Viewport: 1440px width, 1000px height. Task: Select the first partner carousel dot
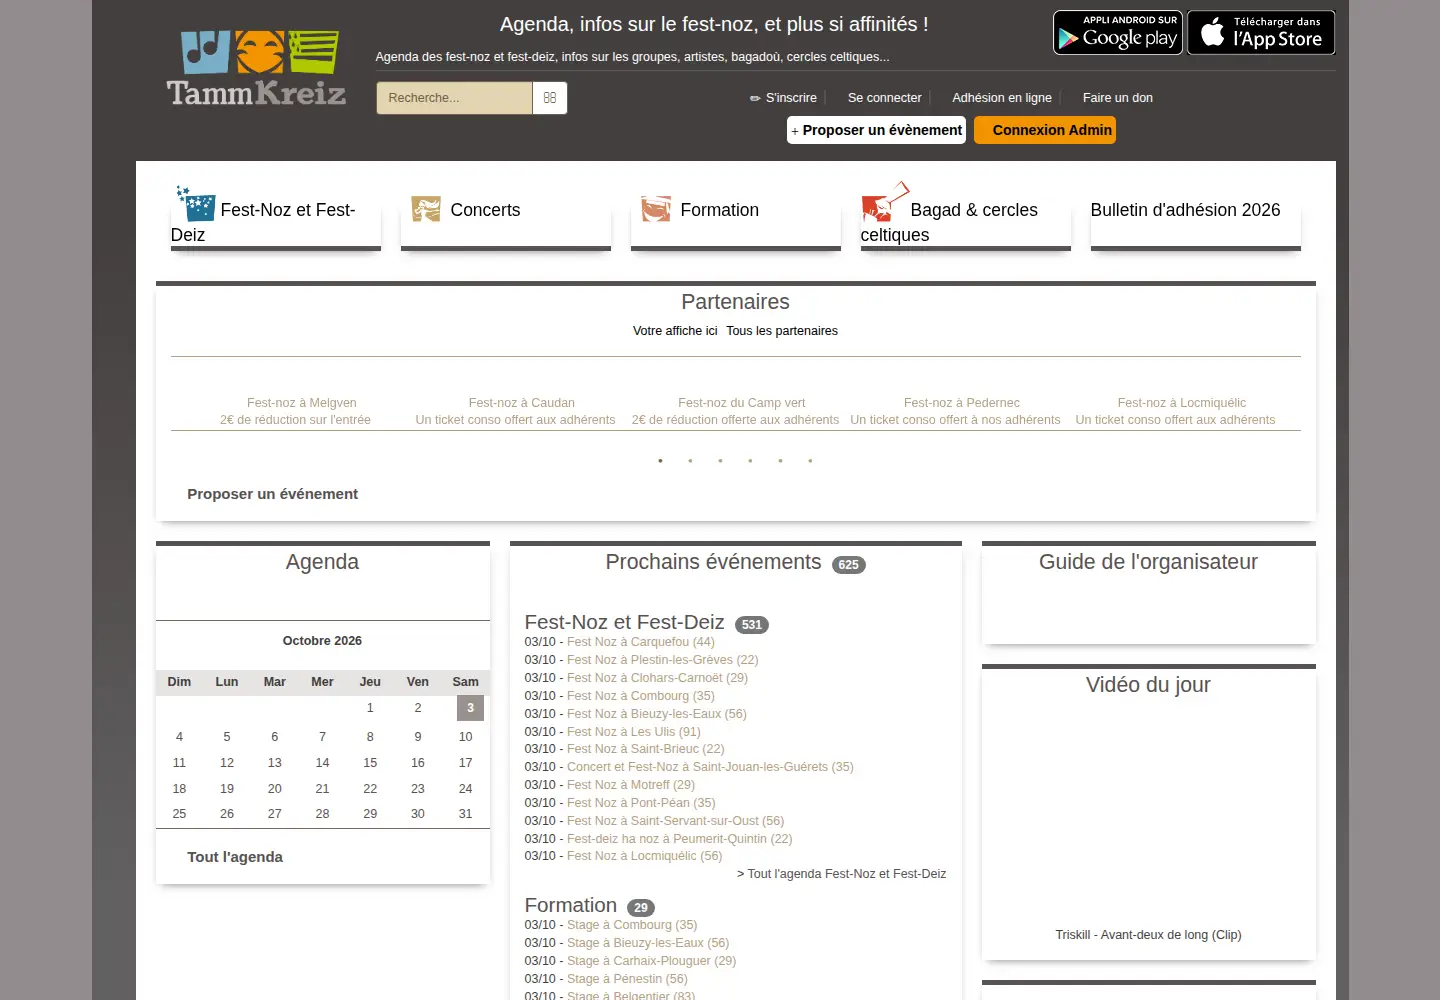(x=660, y=461)
